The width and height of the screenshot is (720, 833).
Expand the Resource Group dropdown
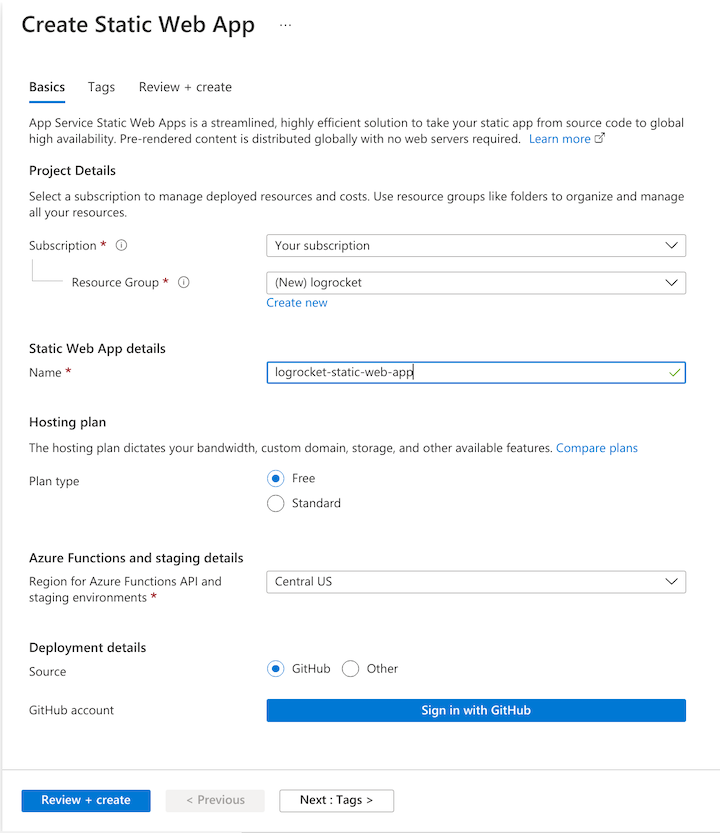(475, 283)
